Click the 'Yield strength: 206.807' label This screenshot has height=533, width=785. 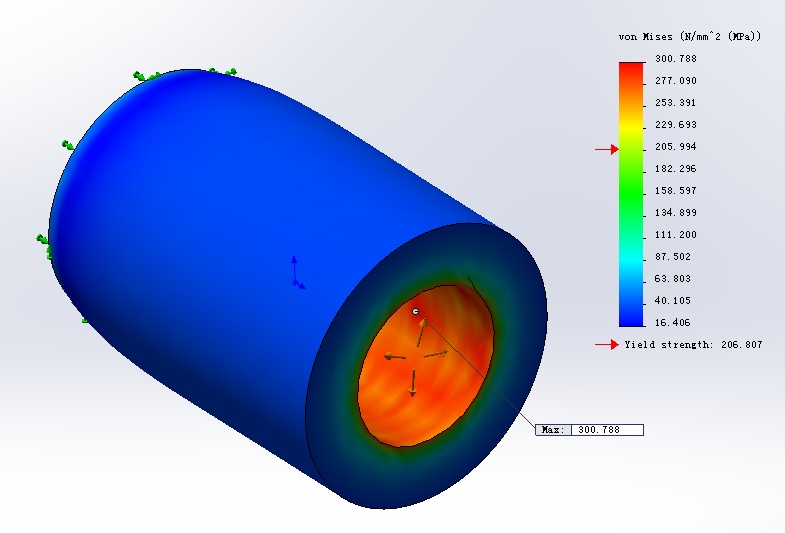[x=693, y=345]
